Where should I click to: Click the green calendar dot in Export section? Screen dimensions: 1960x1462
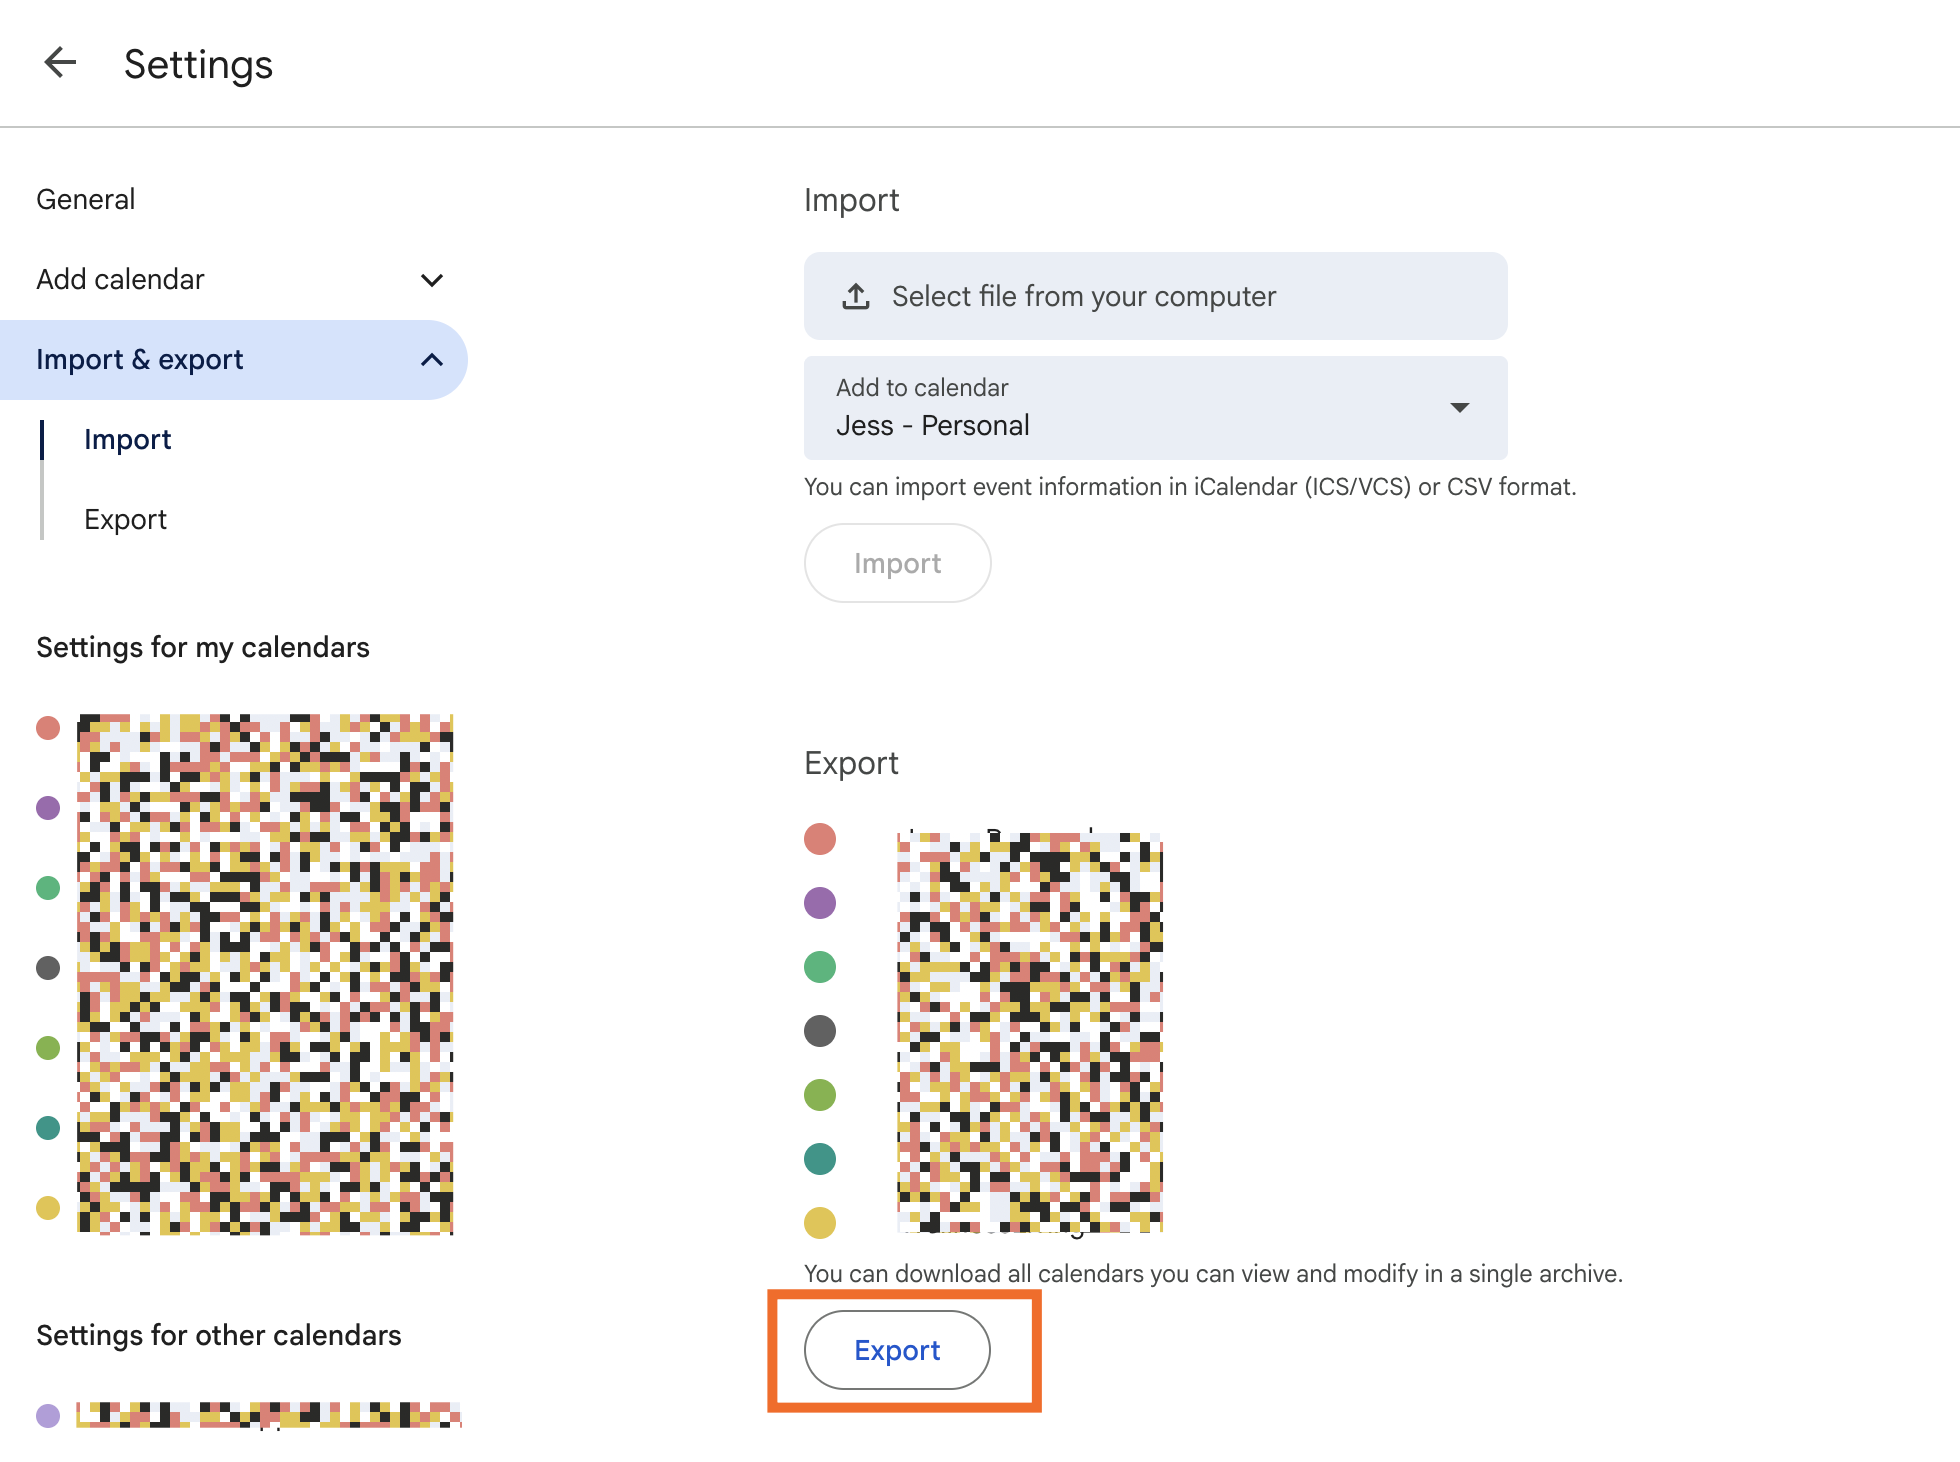click(820, 967)
